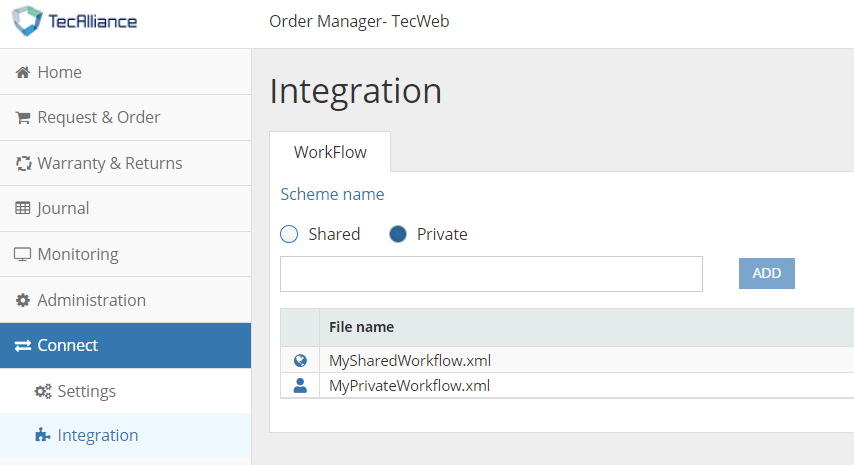The height and width of the screenshot is (465, 854).
Task: Focus the scheme name text field
Action: (x=491, y=274)
